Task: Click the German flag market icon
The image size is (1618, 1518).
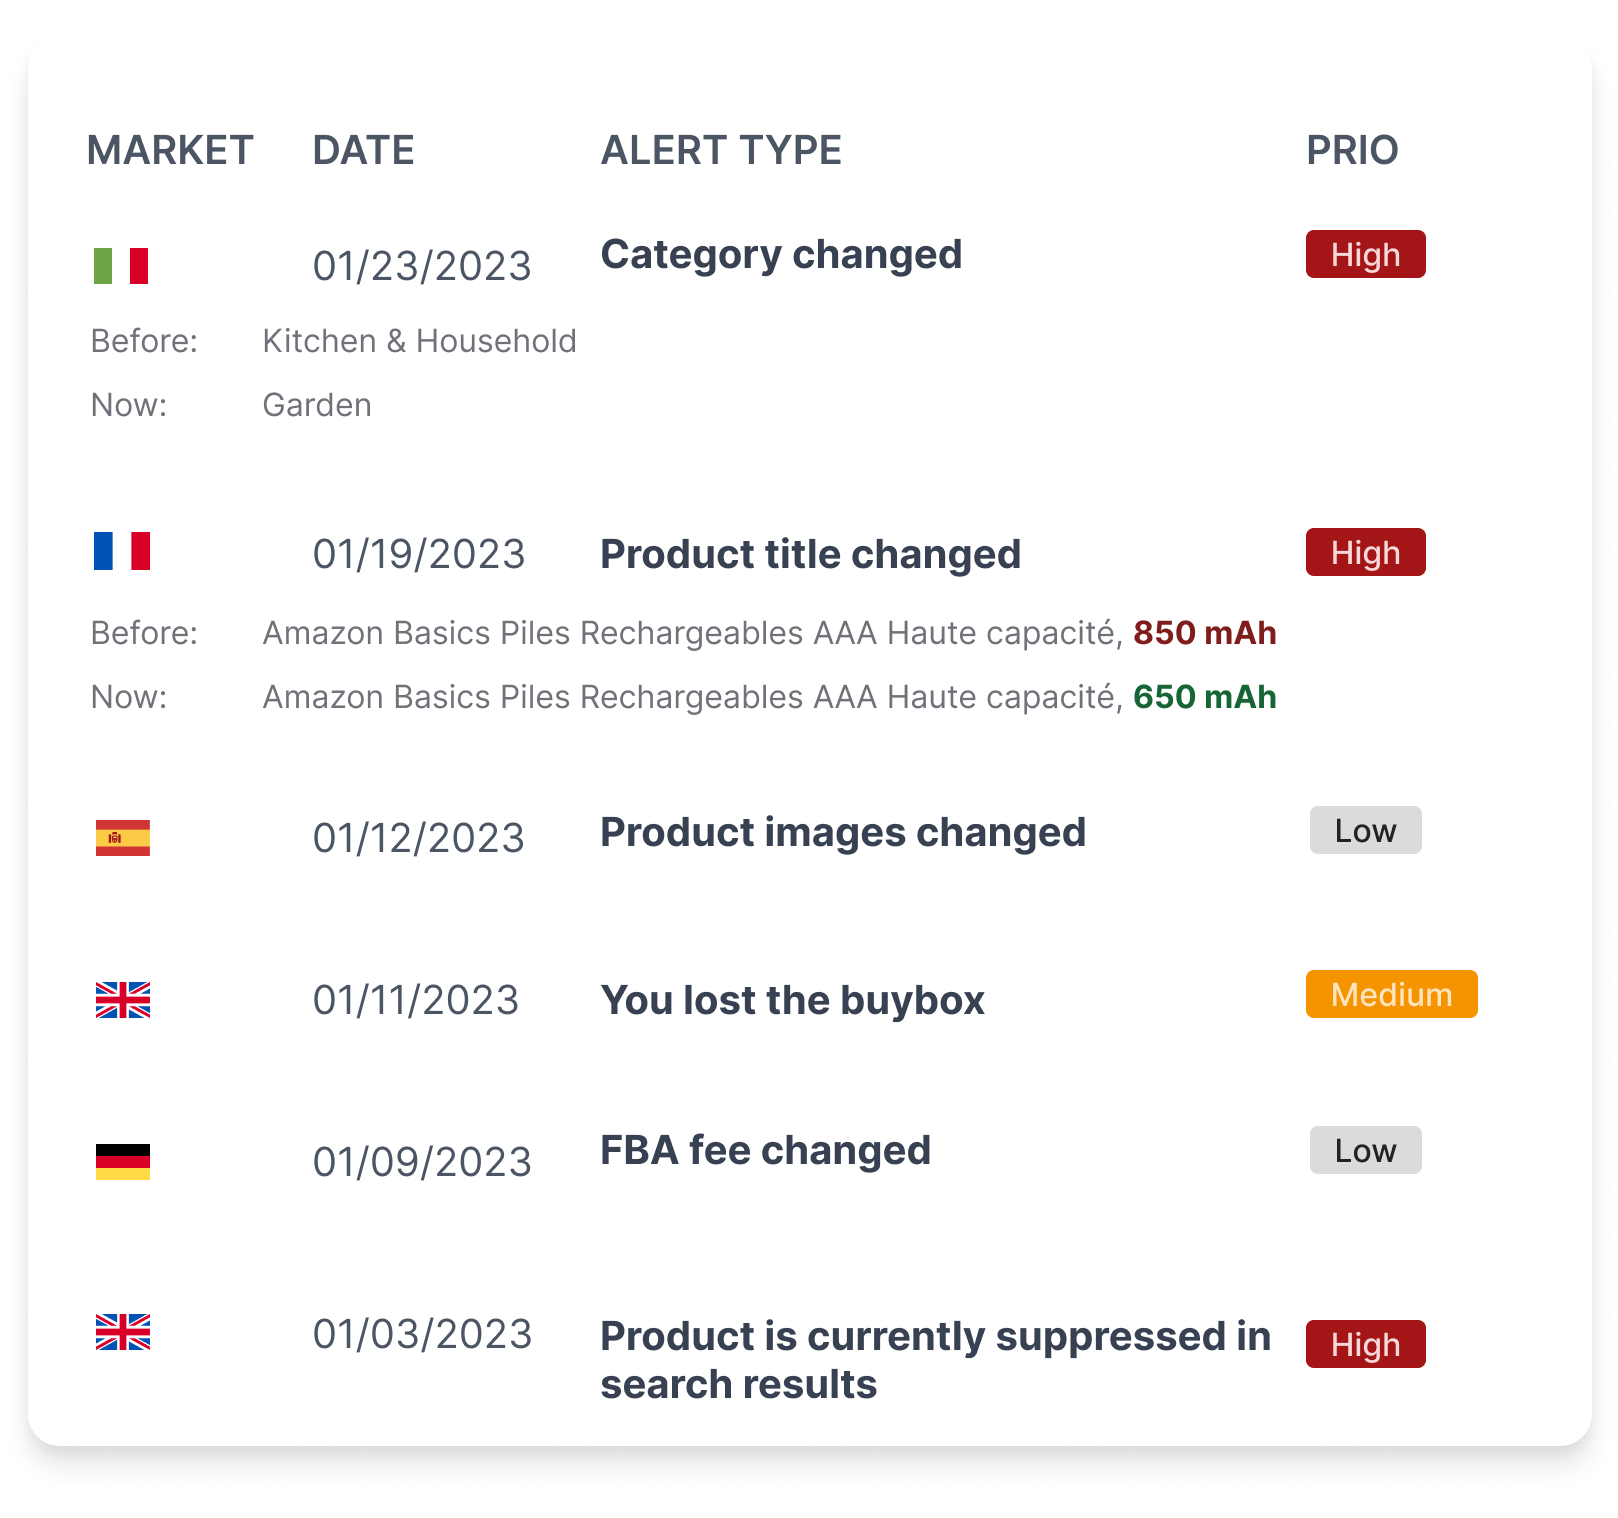Action: click(x=122, y=1160)
